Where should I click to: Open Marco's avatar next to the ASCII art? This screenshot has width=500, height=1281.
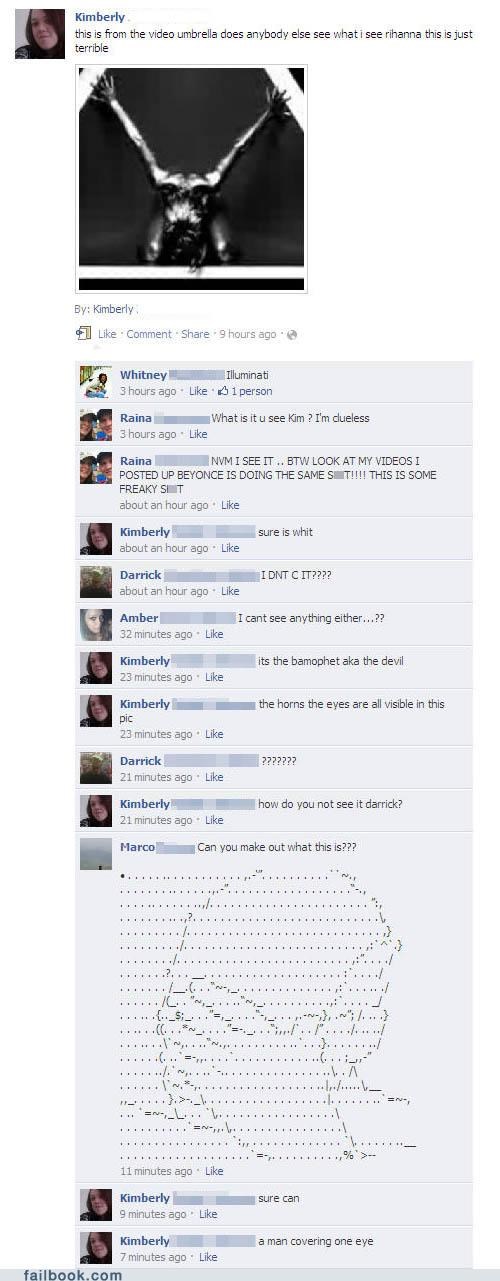click(x=96, y=854)
